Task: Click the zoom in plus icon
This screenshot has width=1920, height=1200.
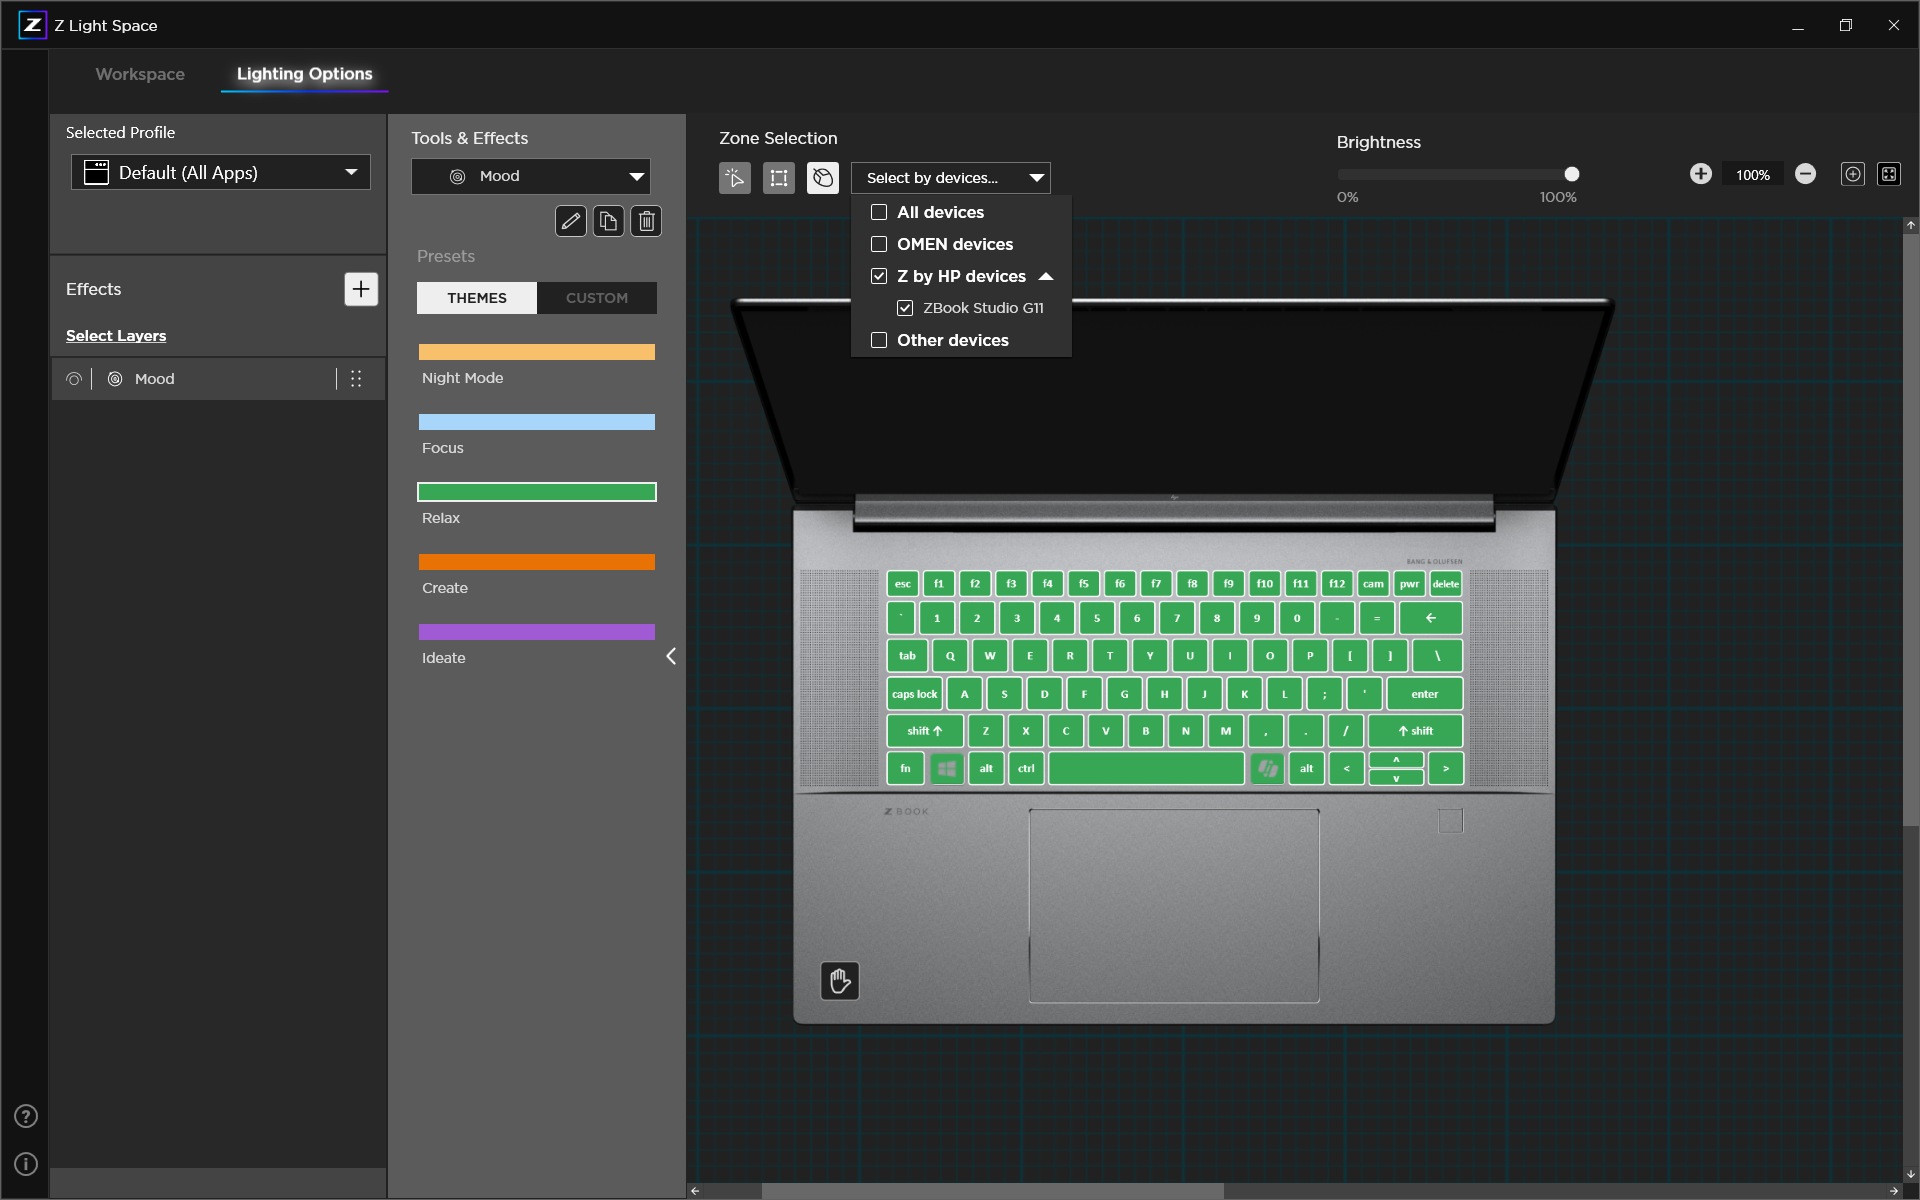Action: point(1700,174)
